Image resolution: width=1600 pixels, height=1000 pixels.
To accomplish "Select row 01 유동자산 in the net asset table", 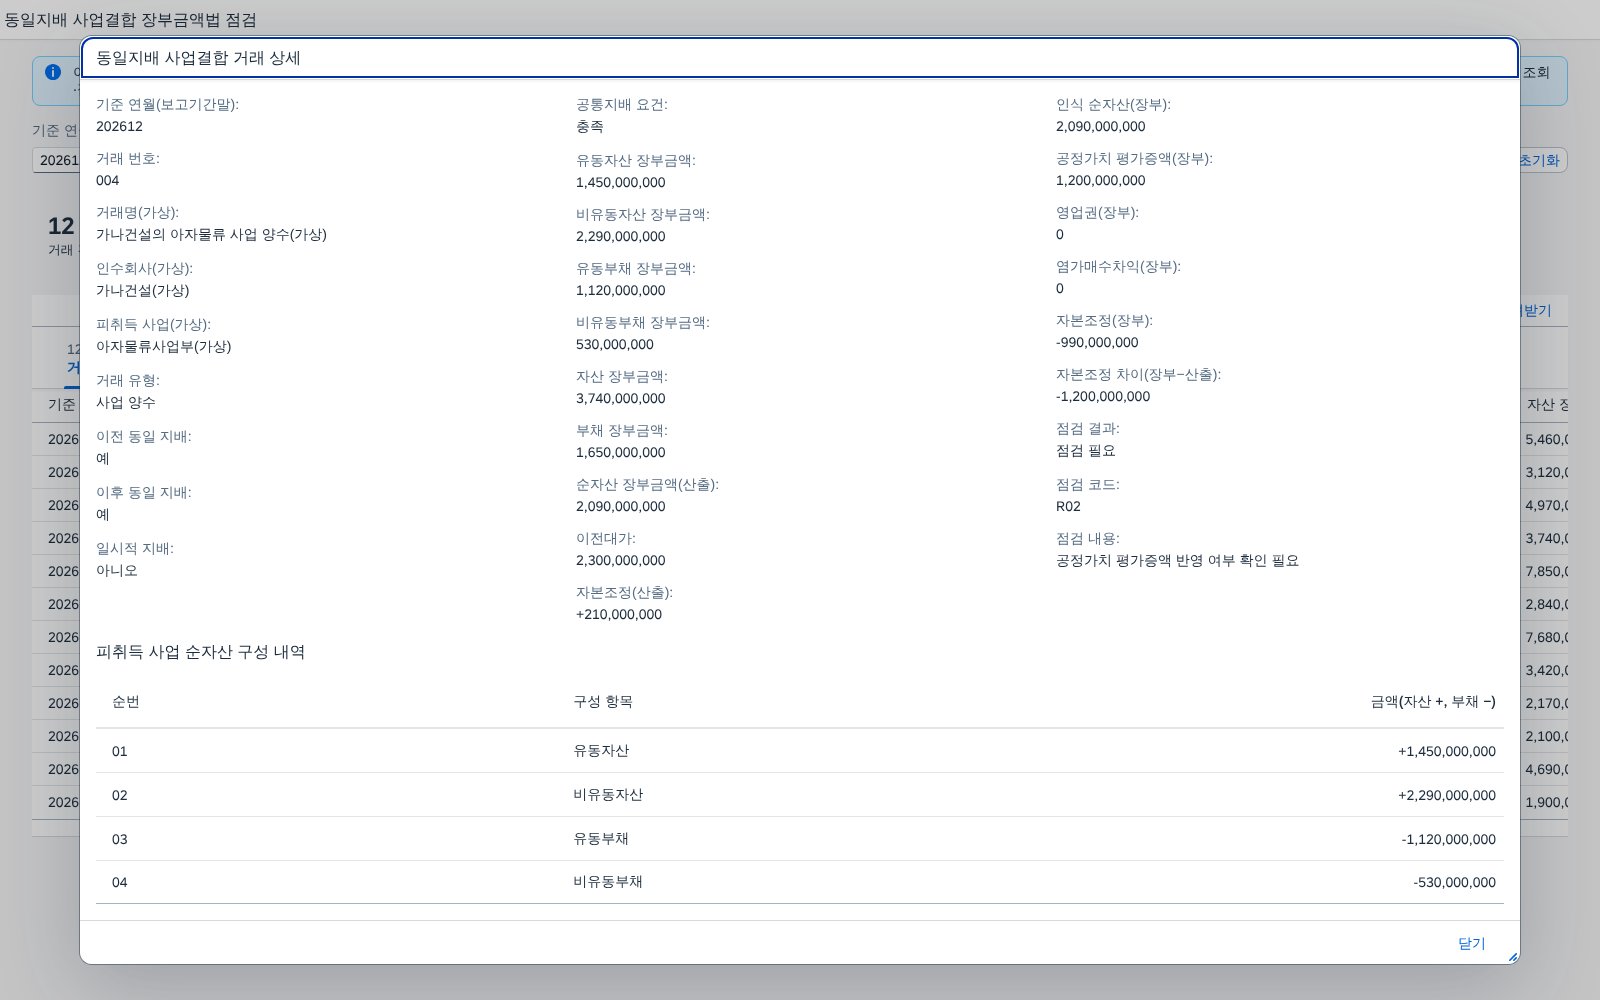I will [800, 751].
